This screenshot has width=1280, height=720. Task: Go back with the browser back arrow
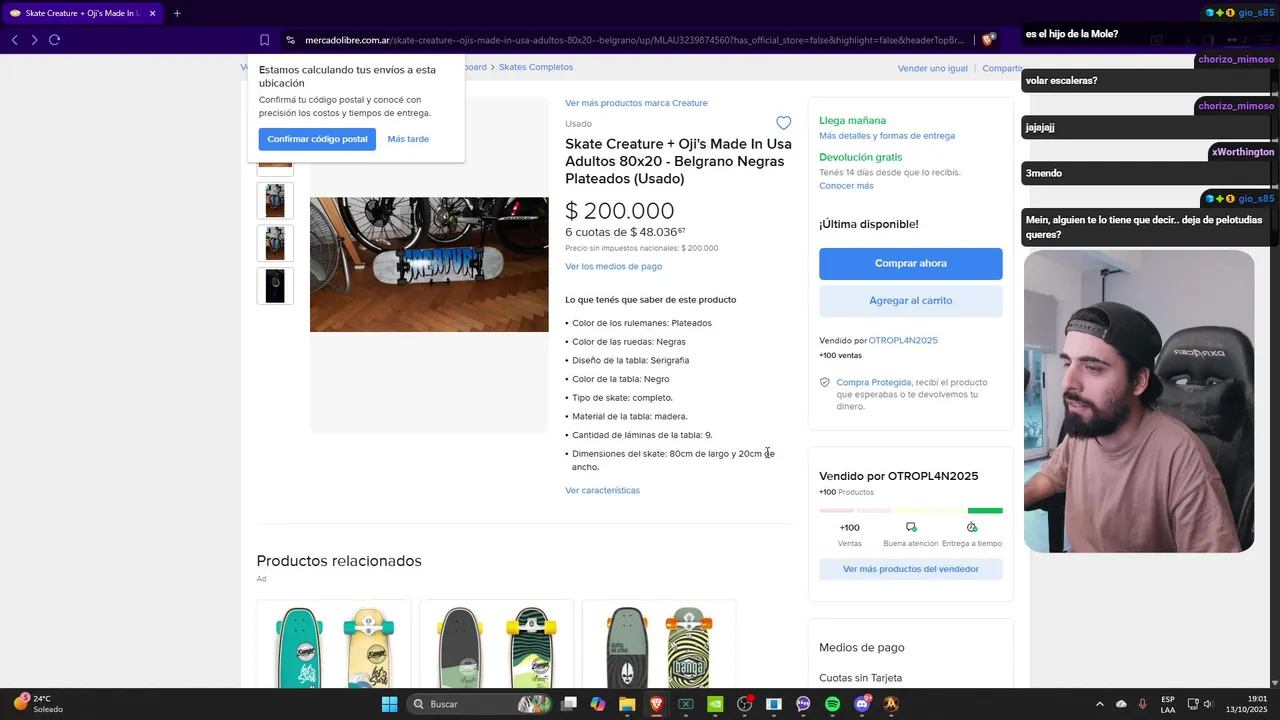15,40
